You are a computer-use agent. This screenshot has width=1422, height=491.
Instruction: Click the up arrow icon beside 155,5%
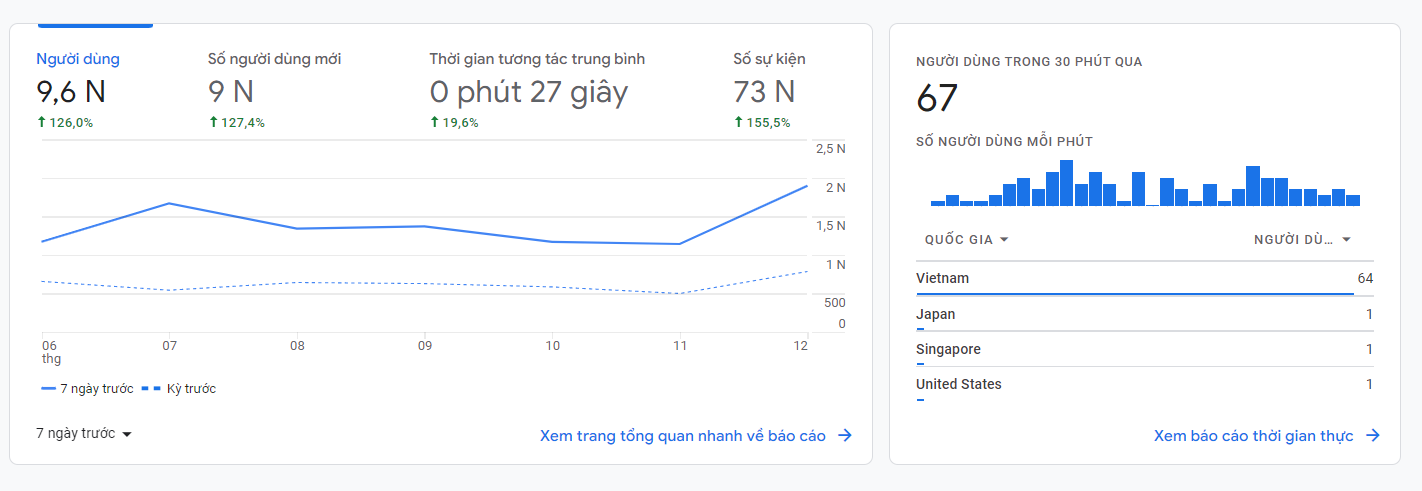738,123
